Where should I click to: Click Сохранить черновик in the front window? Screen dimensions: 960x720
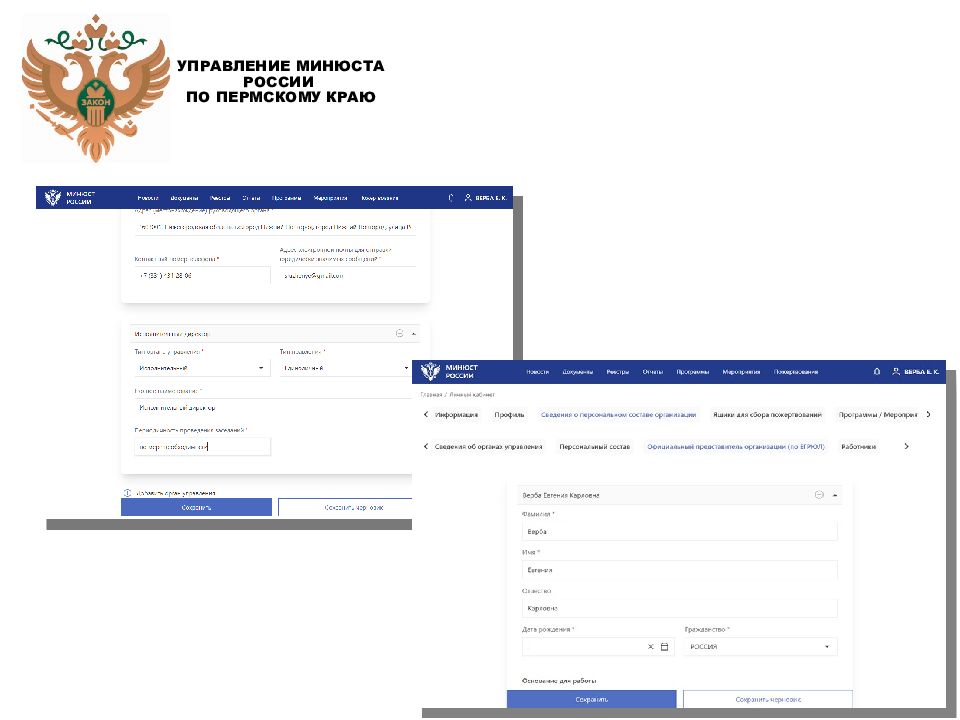tap(768, 699)
